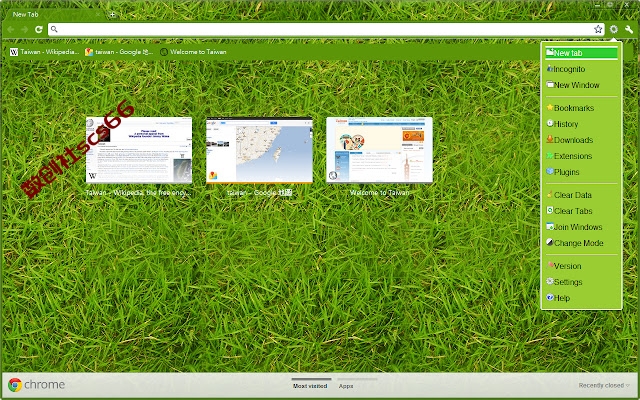
Task: Open Welcome to Taiwan bookmark
Action: click(x=193, y=52)
